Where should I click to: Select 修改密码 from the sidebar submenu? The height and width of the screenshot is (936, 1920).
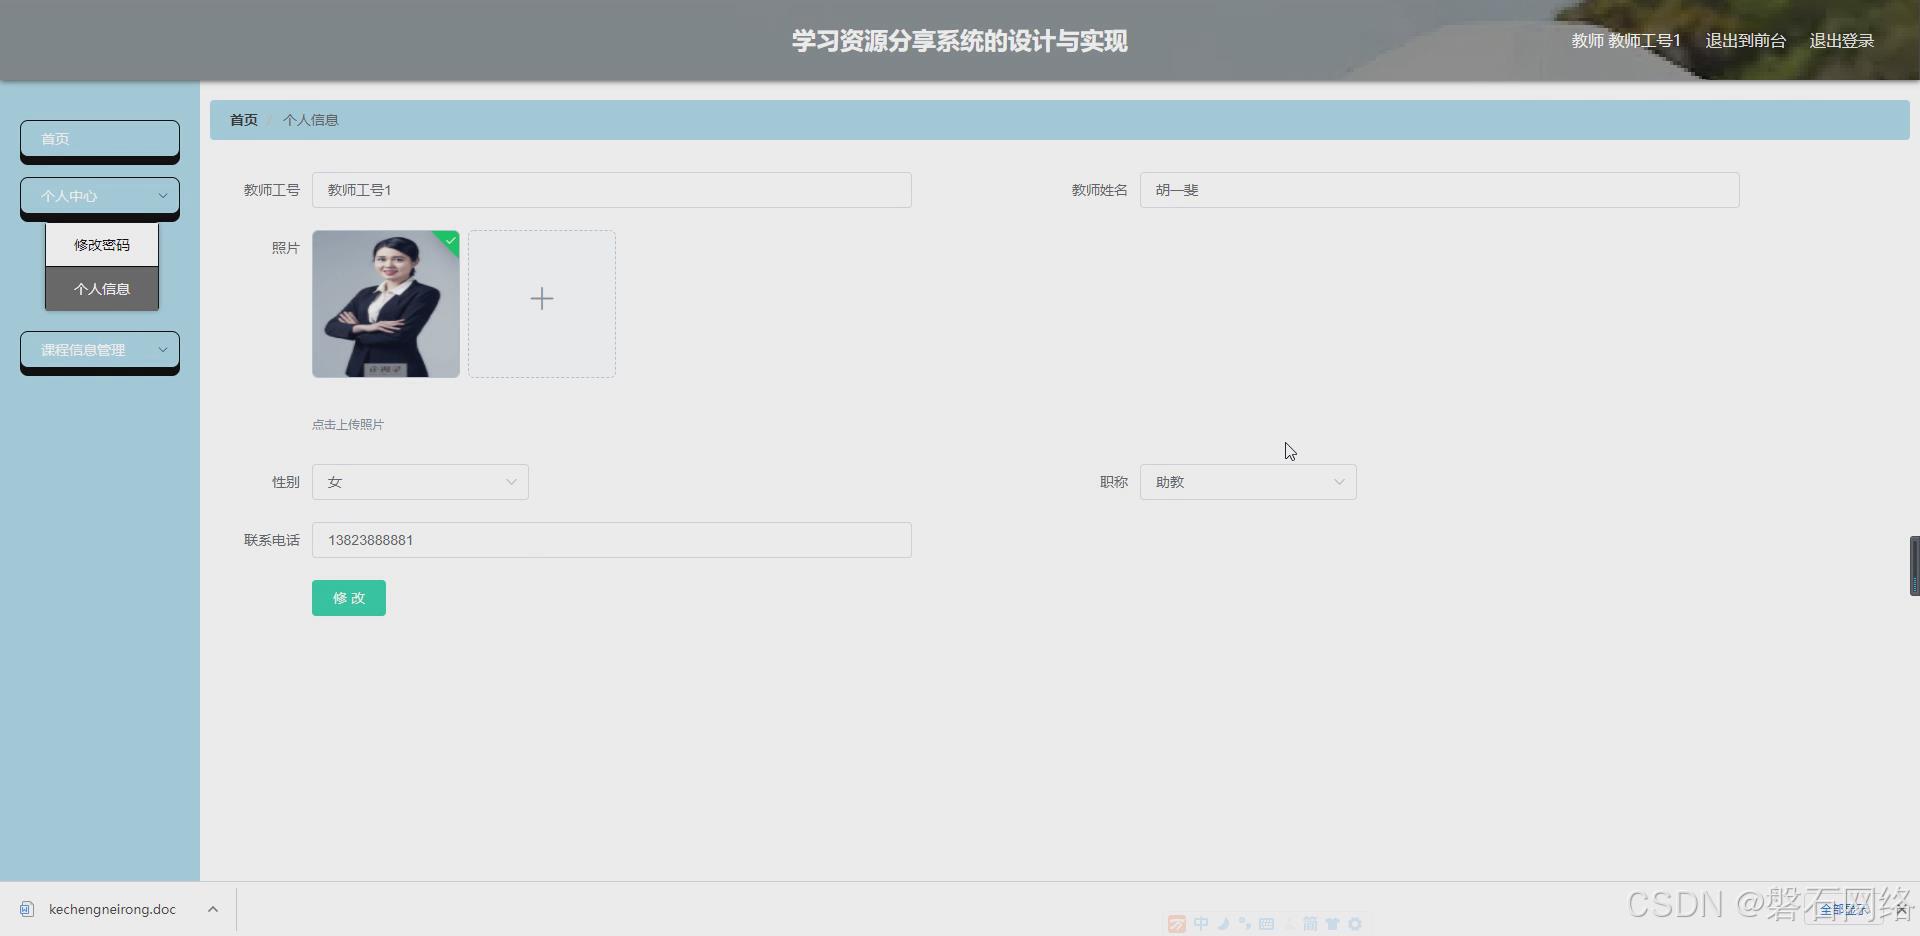[102, 244]
